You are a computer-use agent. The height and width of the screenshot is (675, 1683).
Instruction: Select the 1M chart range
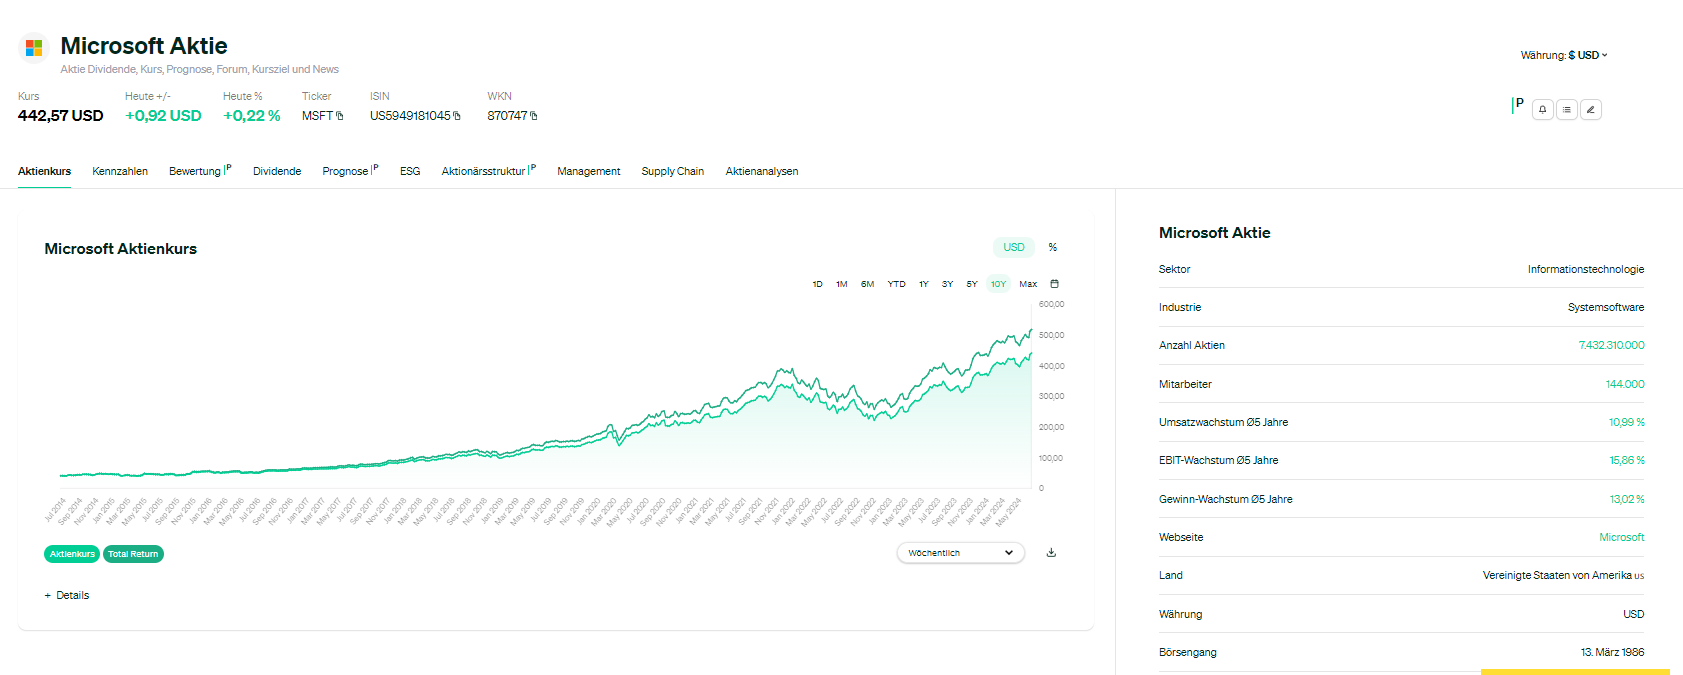[842, 284]
